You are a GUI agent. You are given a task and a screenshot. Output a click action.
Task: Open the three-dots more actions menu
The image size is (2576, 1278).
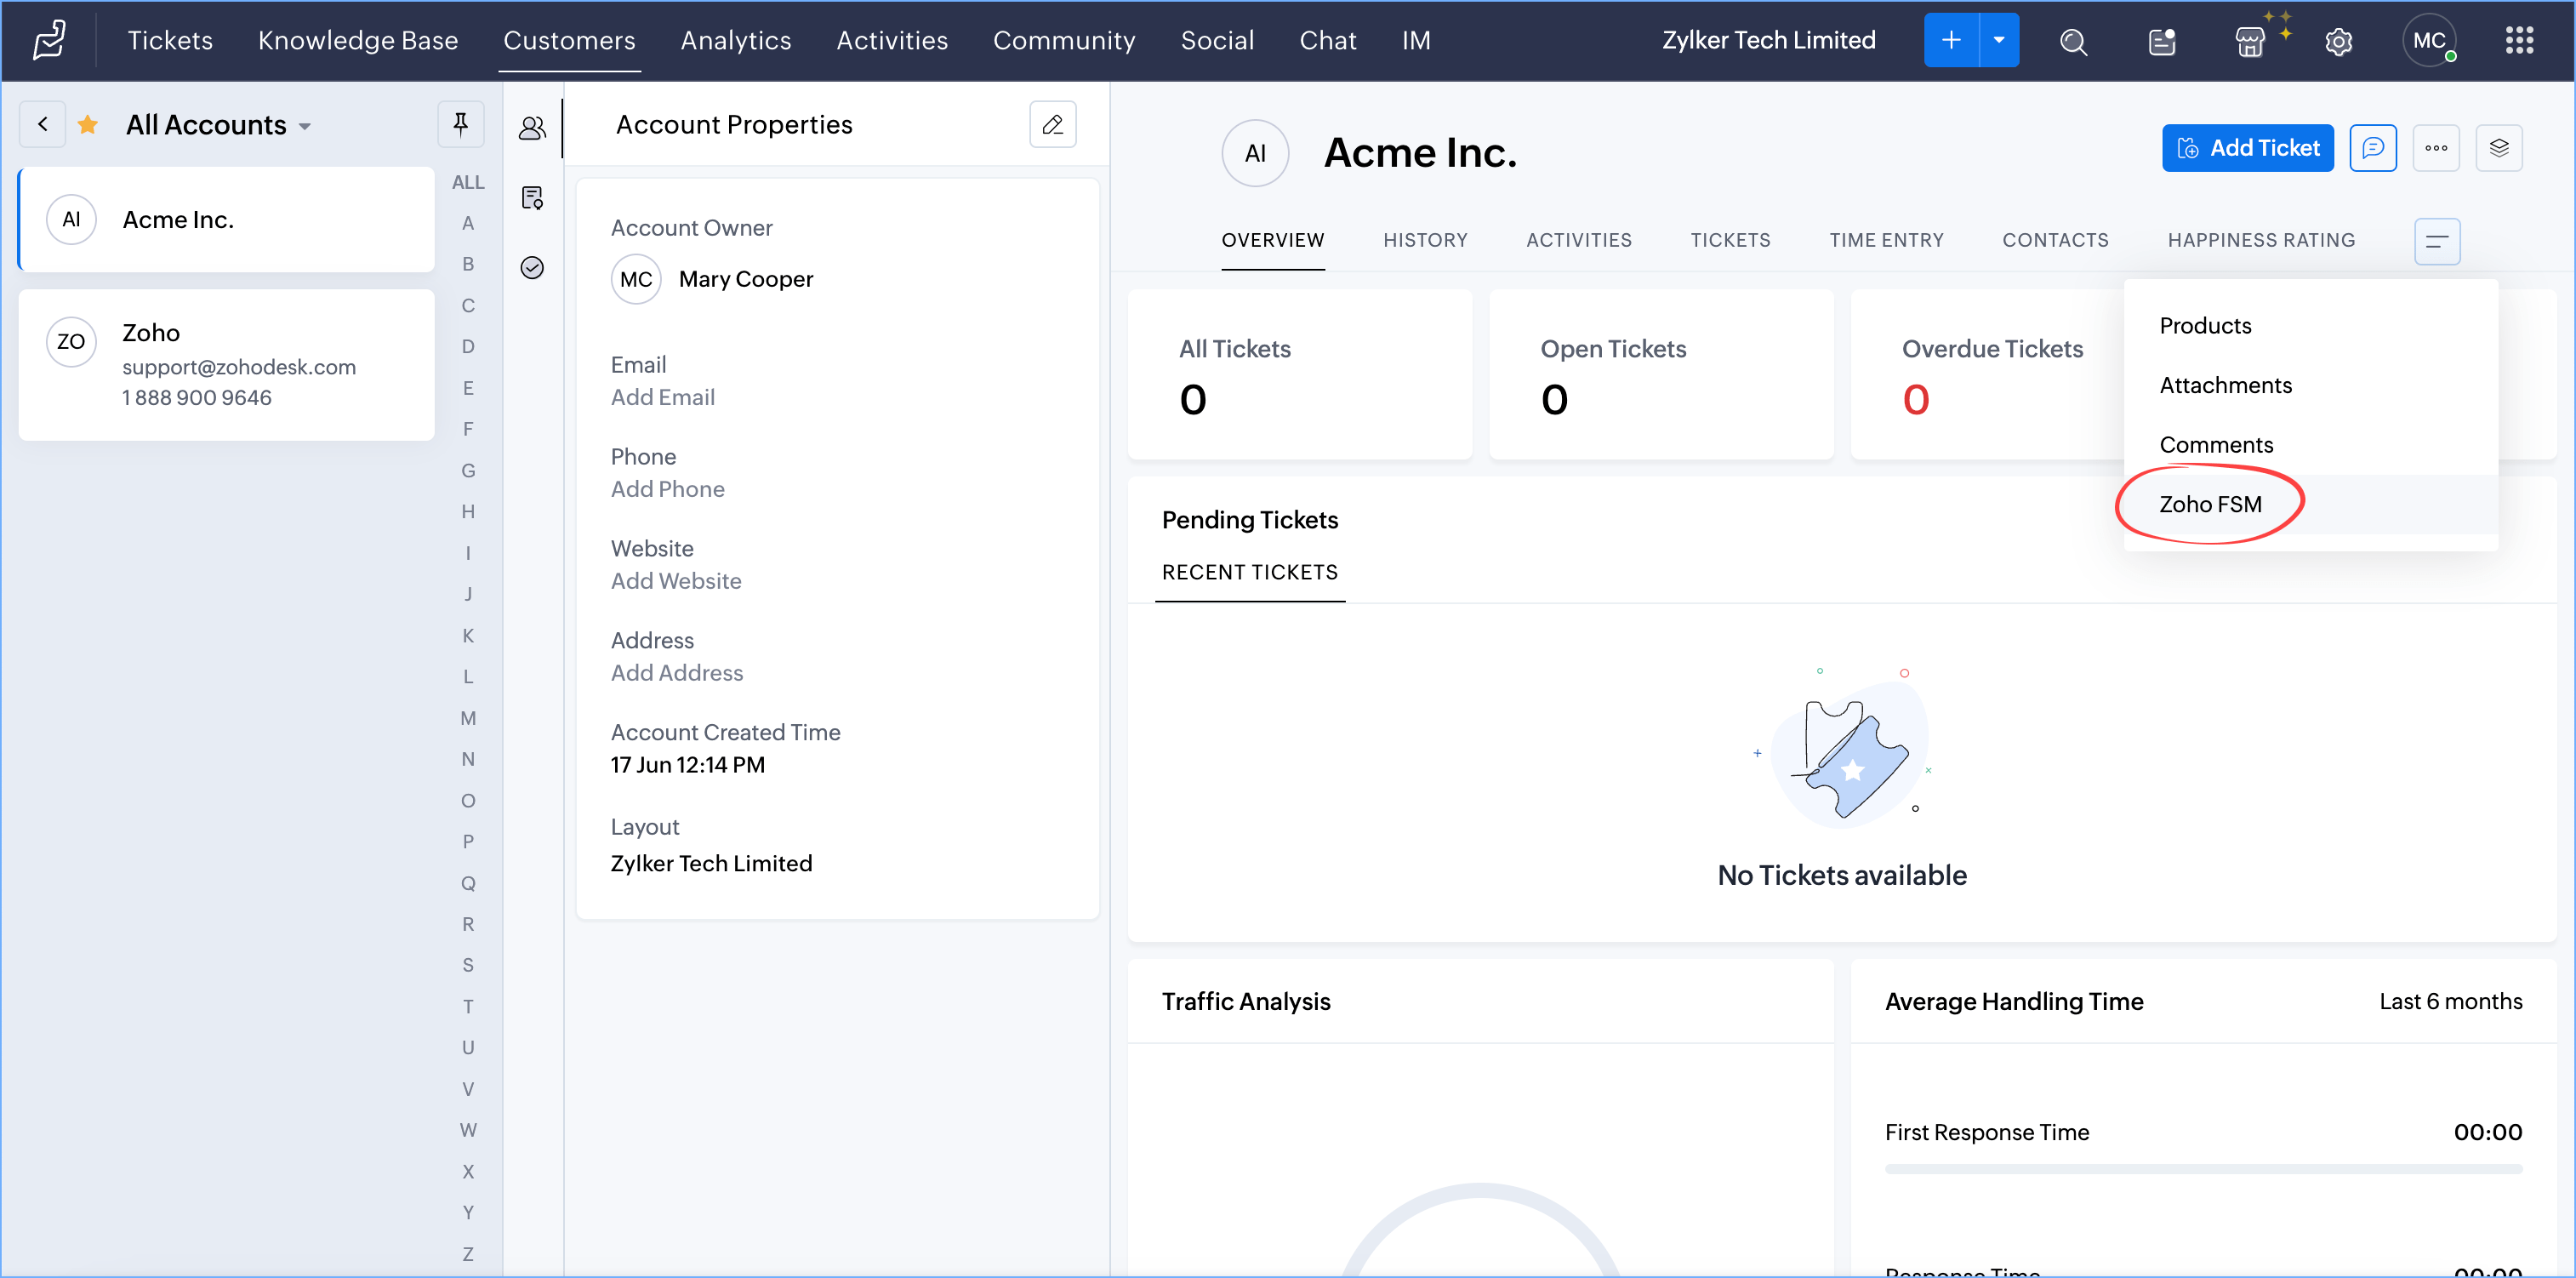(x=2435, y=148)
